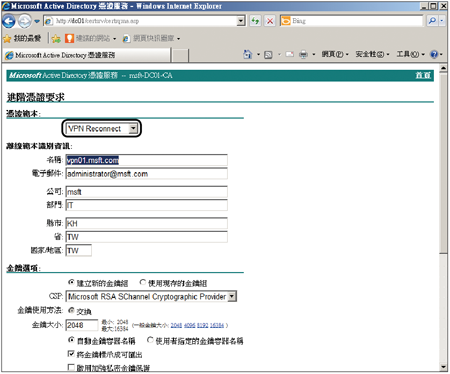The width and height of the screenshot is (450, 374).
Task: Click the vertical scrollbar thumb
Action: pos(443,163)
